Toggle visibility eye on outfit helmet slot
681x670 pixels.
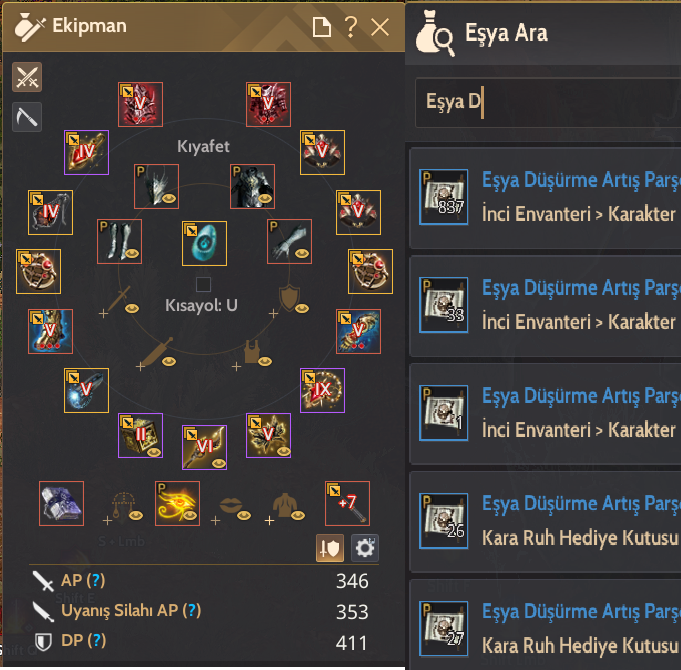pyautogui.click(x=169, y=198)
